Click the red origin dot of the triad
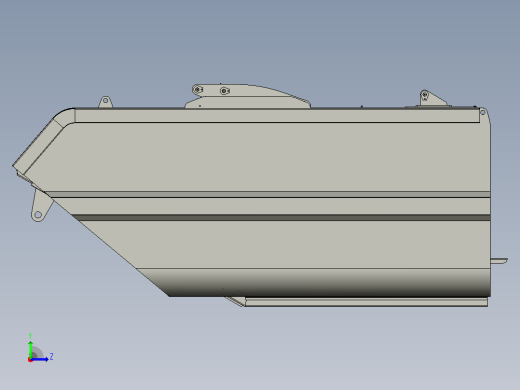 [x=30, y=360]
